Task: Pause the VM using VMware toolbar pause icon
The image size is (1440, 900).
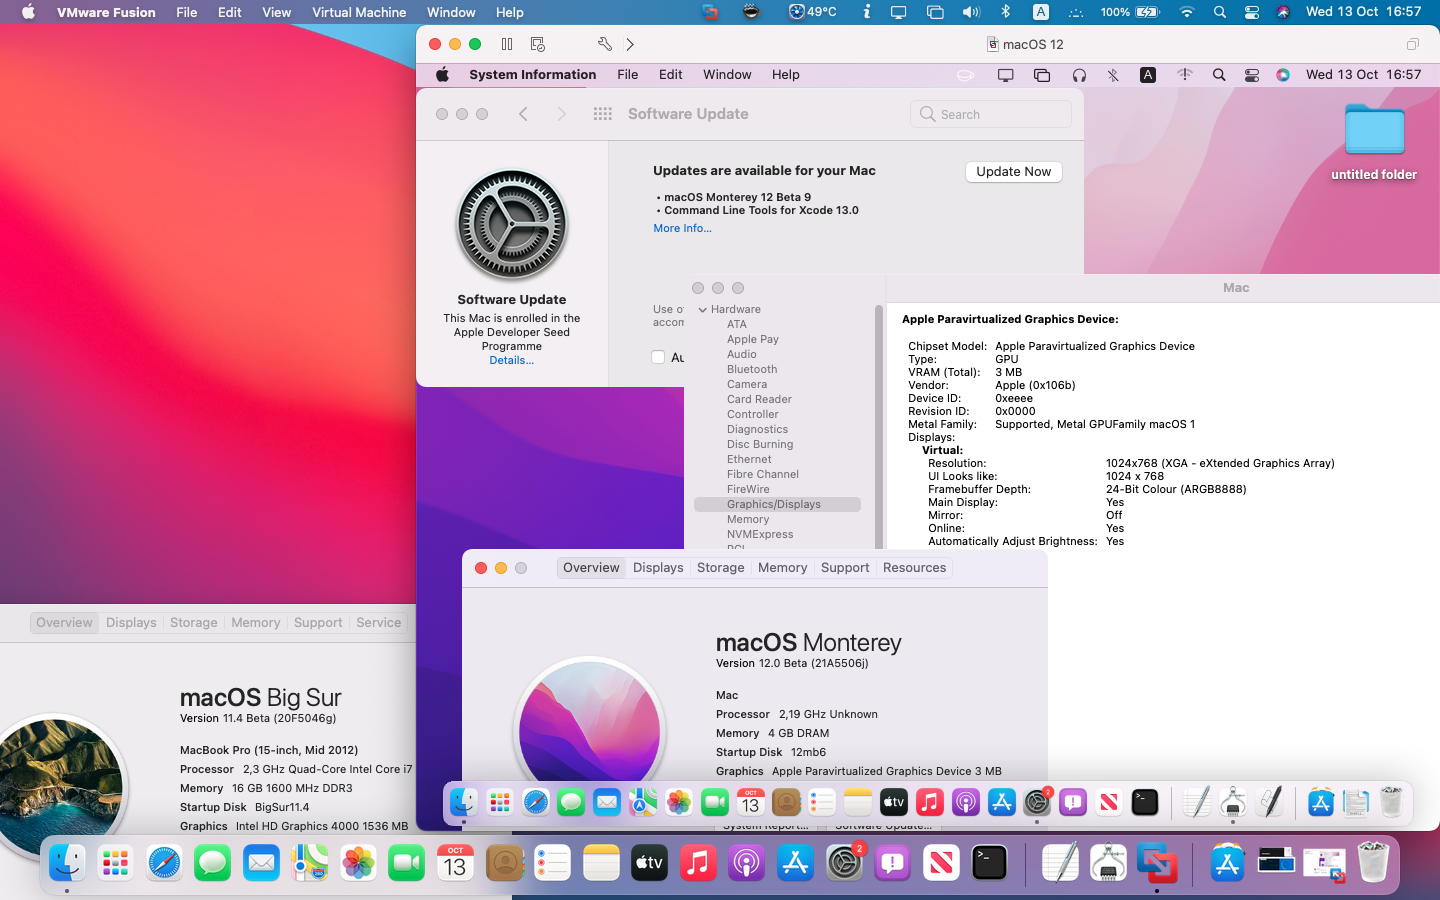Action: tap(507, 44)
